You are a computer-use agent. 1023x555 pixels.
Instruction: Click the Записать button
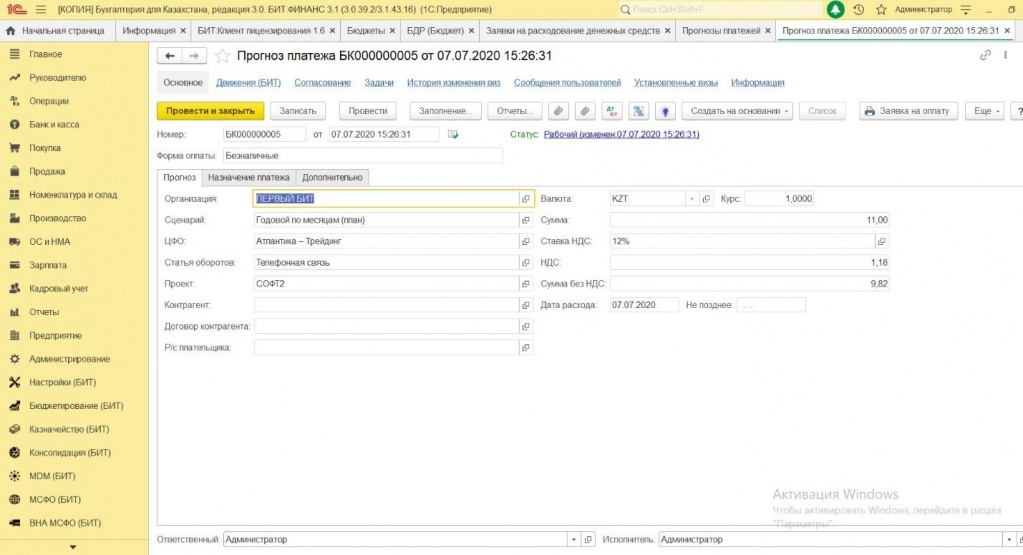[298, 111]
